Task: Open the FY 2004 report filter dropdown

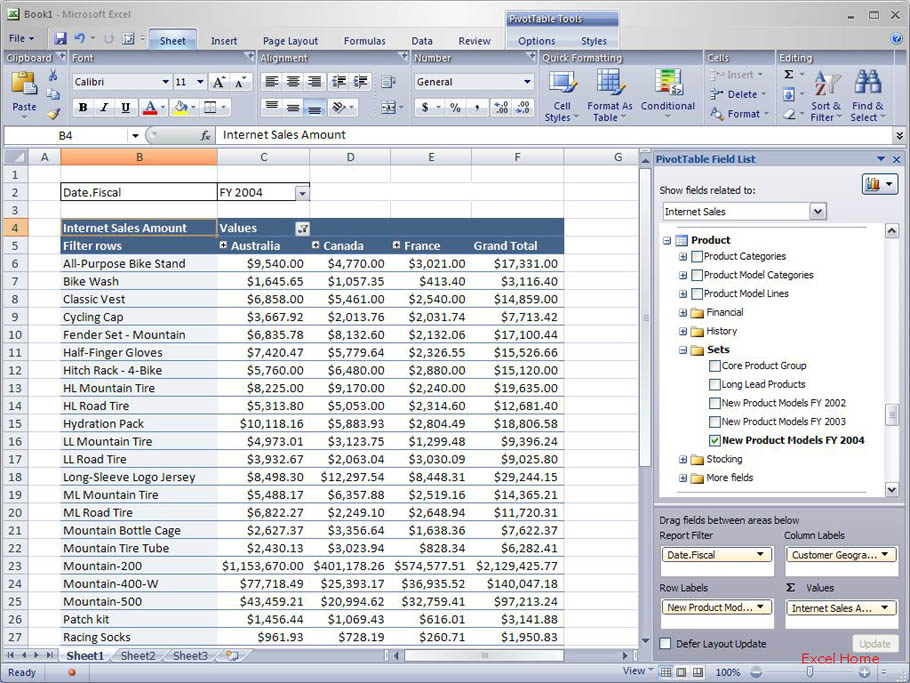Action: click(x=302, y=193)
